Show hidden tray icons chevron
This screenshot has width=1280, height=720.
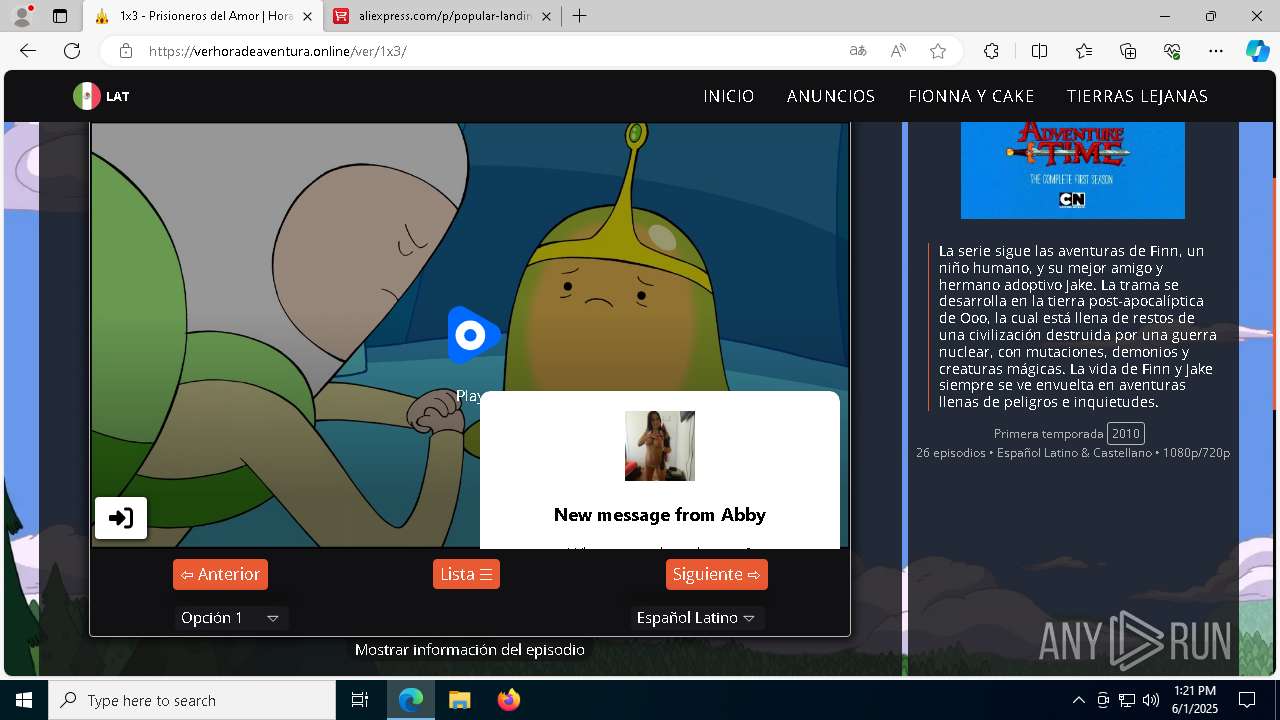point(1078,700)
